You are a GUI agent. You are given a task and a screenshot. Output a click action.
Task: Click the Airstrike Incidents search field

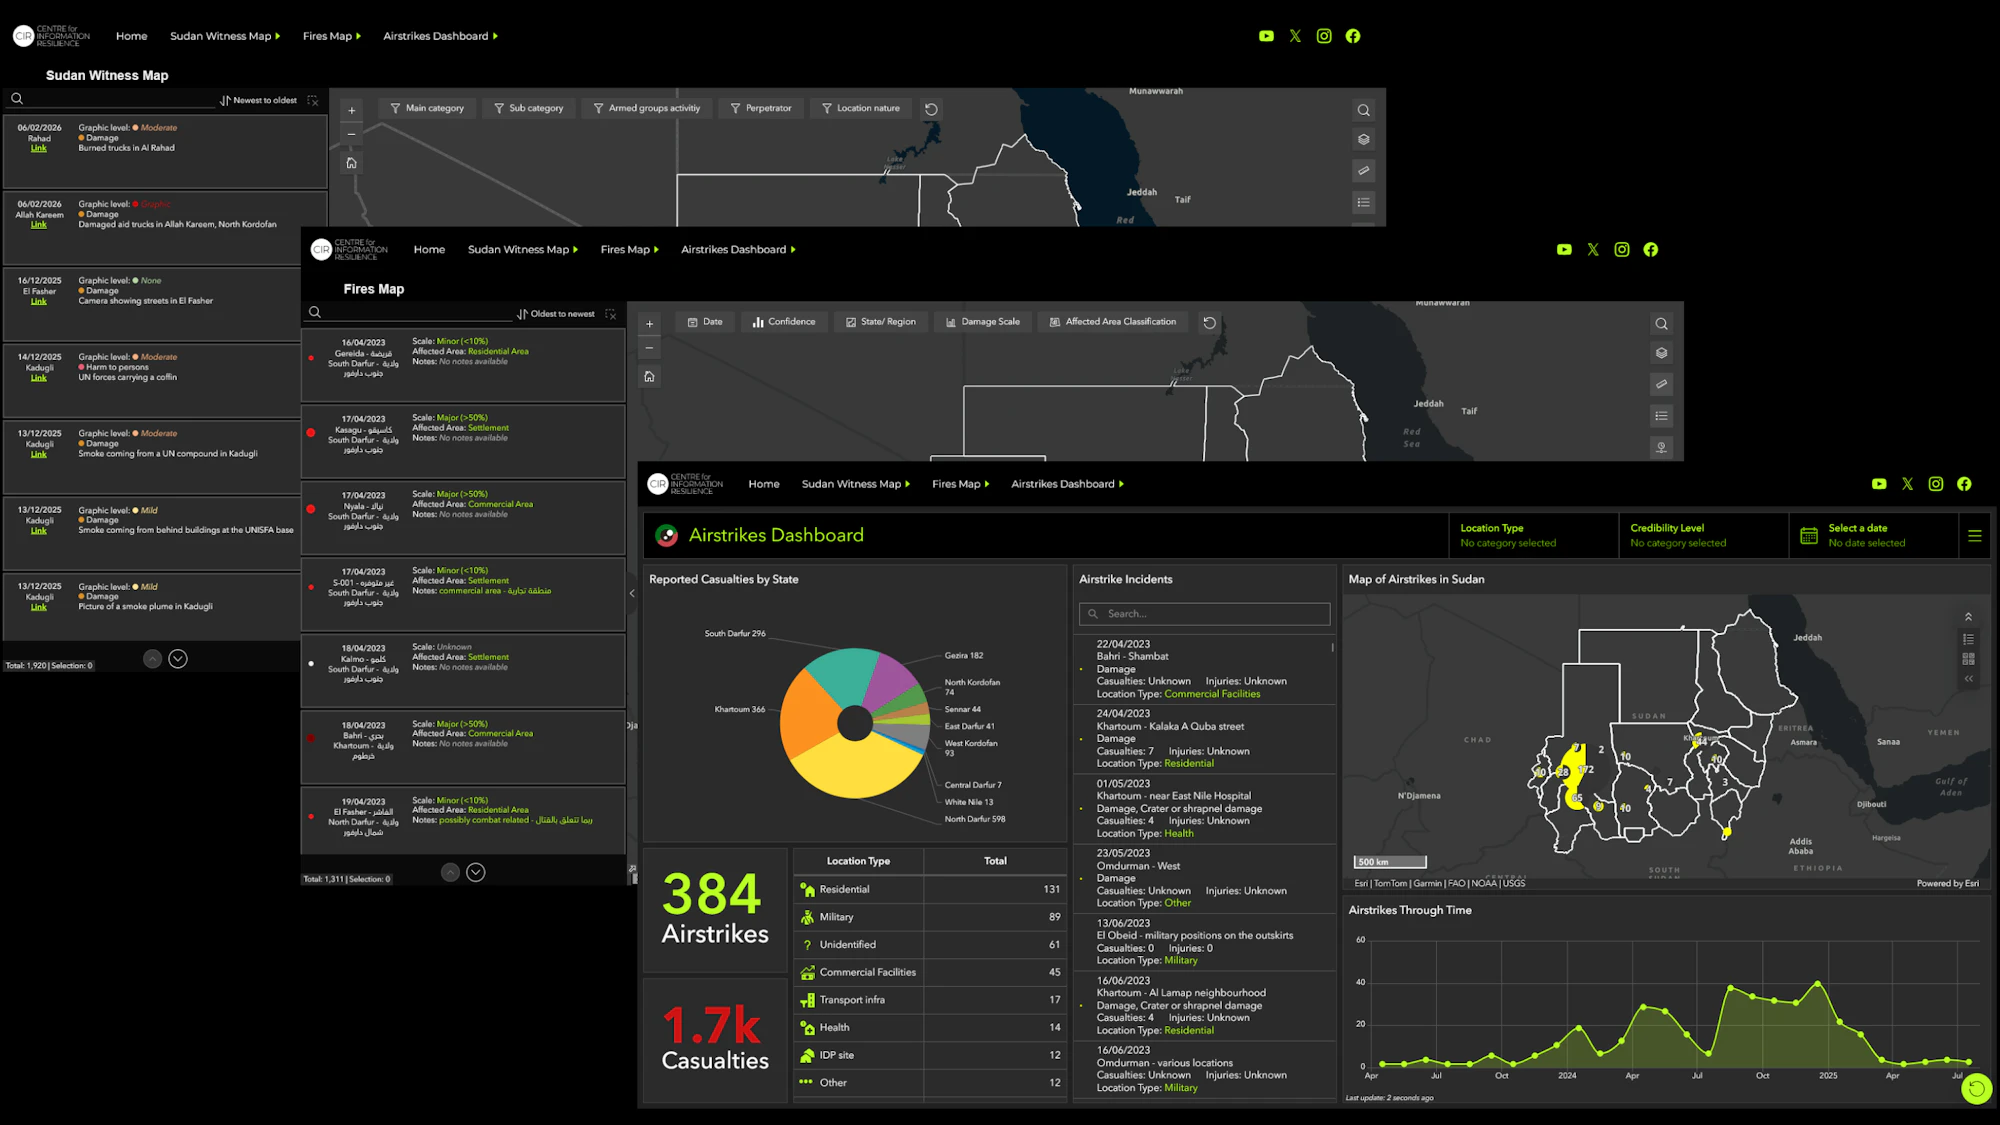(x=1205, y=614)
